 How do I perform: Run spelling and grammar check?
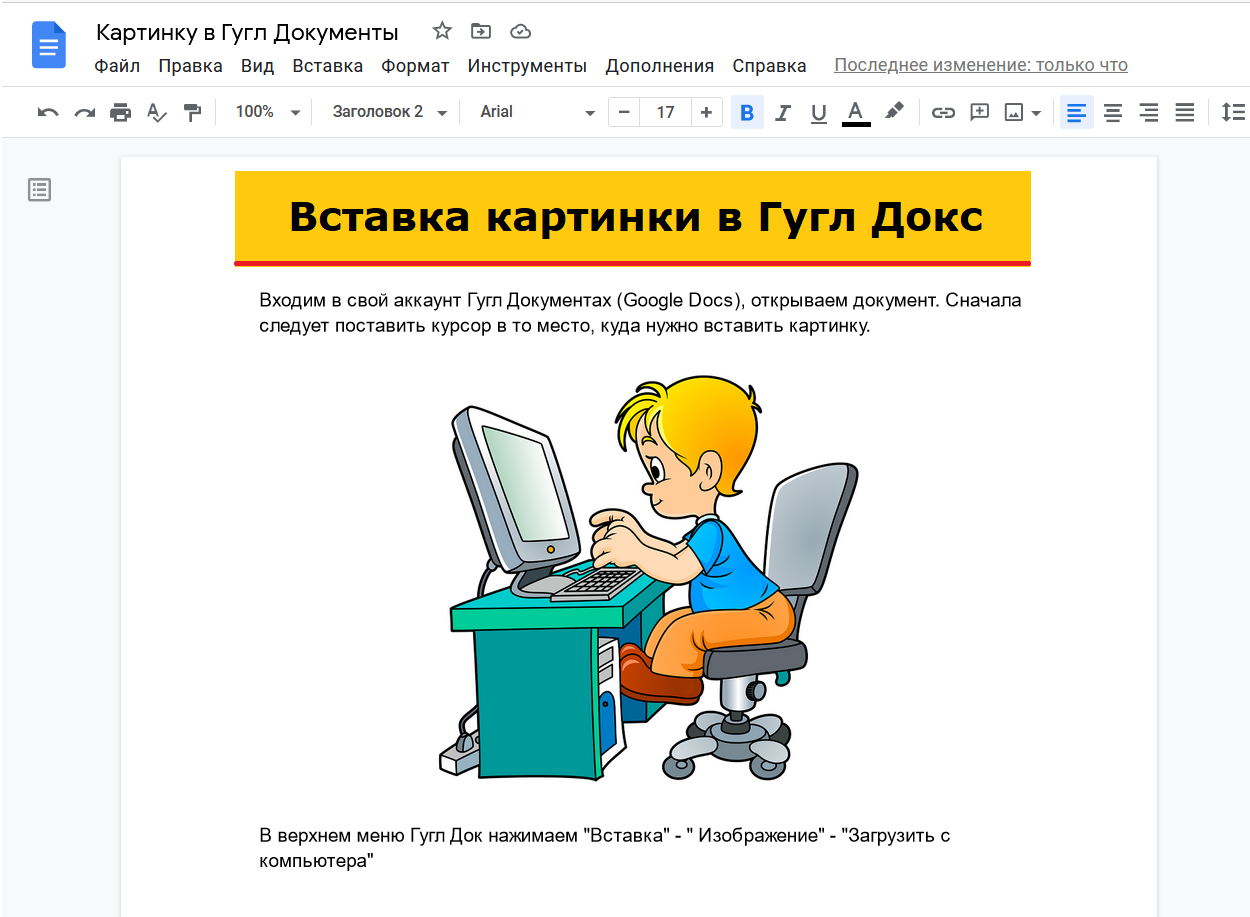click(157, 112)
